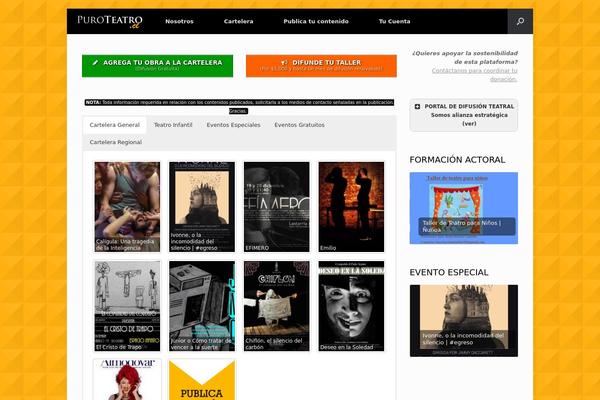Click the Difunde tu taller button
This screenshot has height=400, width=600.
click(x=321, y=65)
